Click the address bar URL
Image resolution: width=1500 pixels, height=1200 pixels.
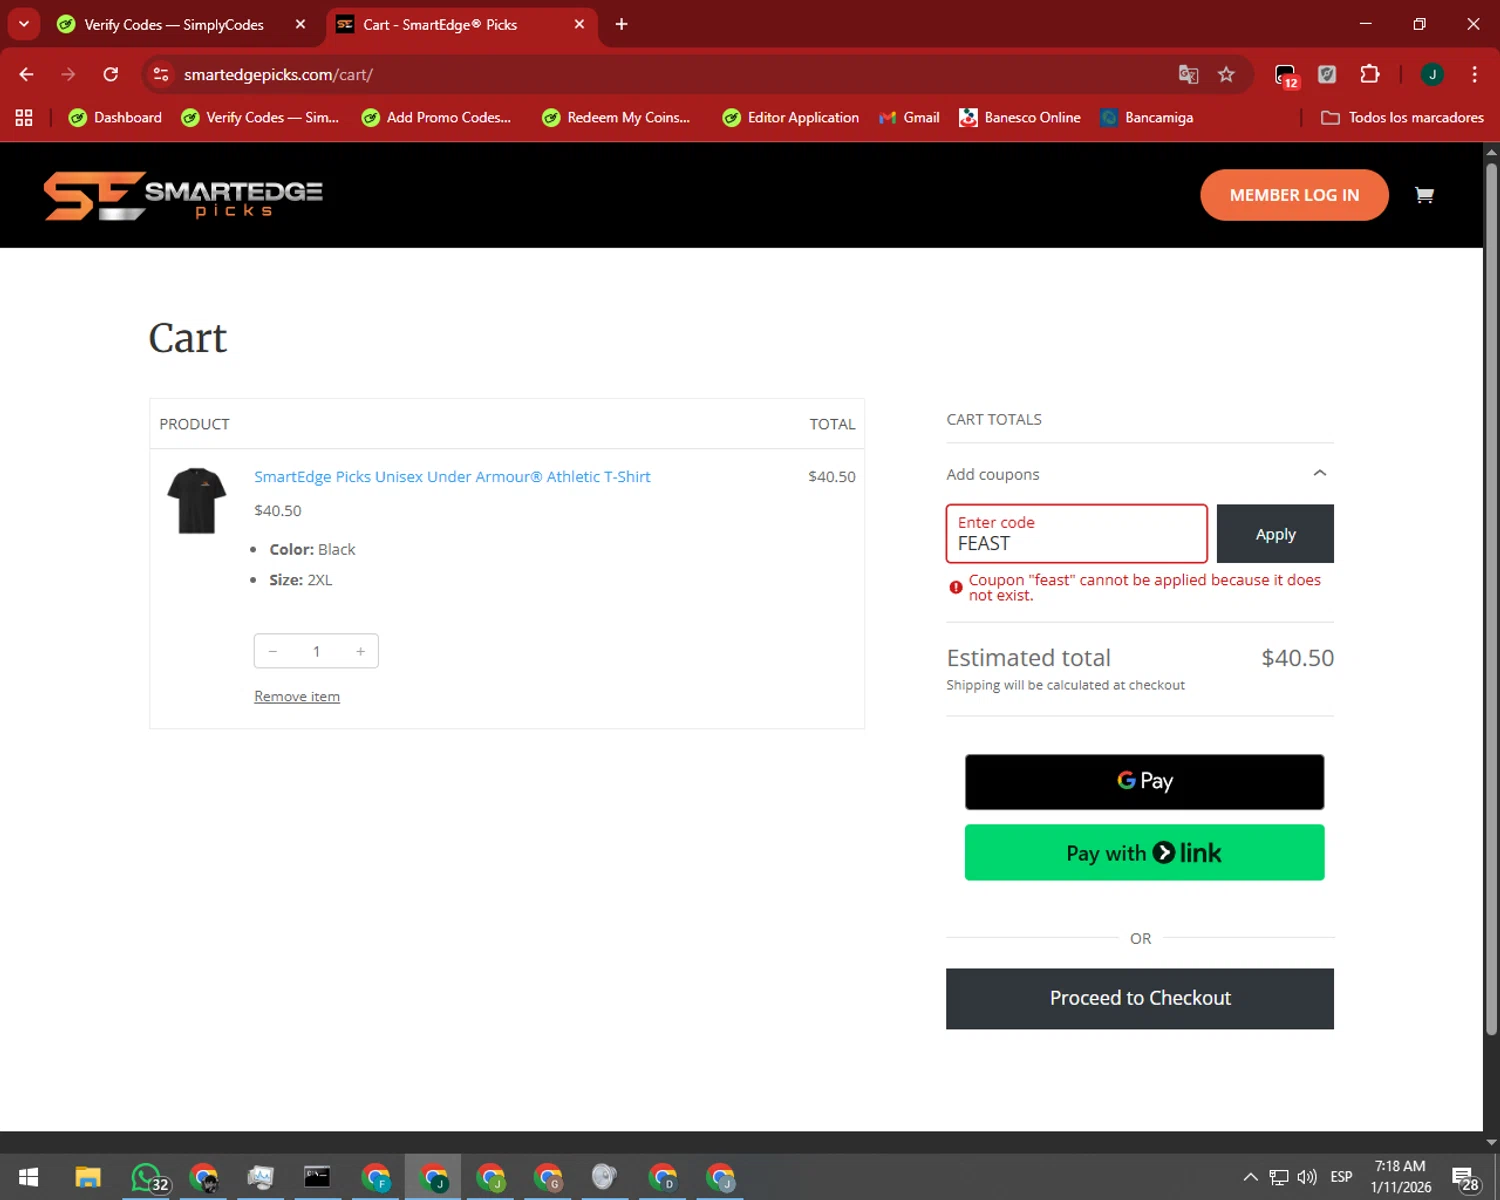click(x=278, y=74)
